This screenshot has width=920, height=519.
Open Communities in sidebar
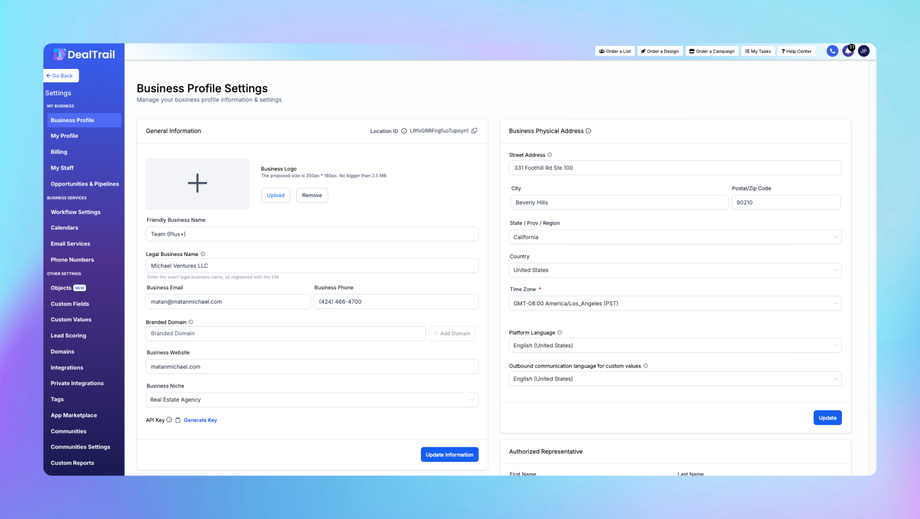[x=68, y=432]
